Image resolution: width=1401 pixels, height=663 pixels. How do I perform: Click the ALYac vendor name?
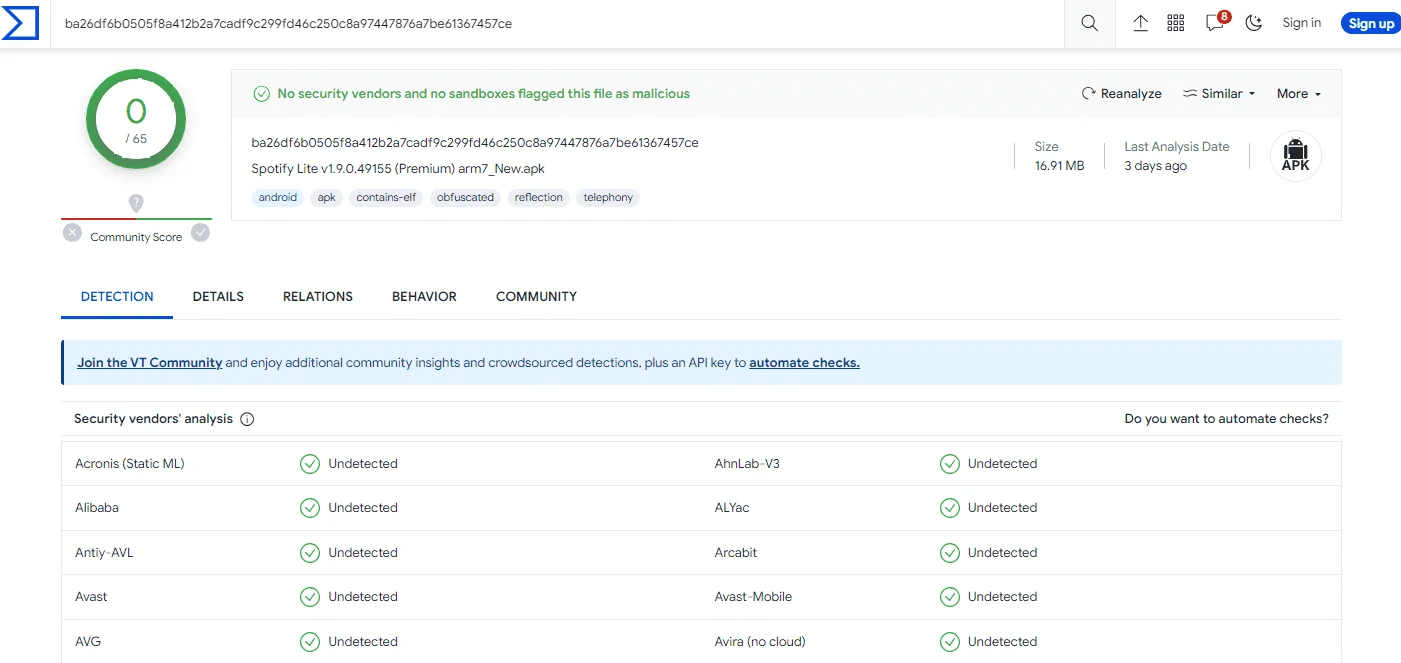(x=732, y=508)
